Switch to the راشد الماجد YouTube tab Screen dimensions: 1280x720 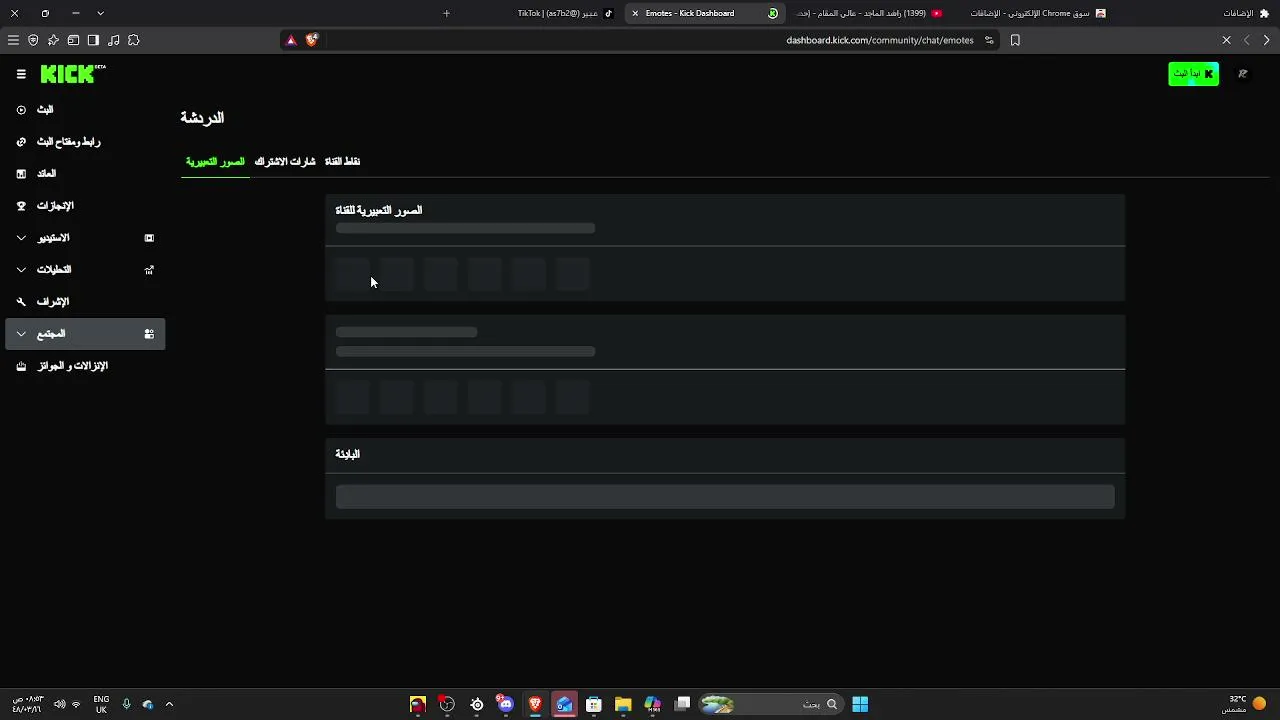[868, 13]
